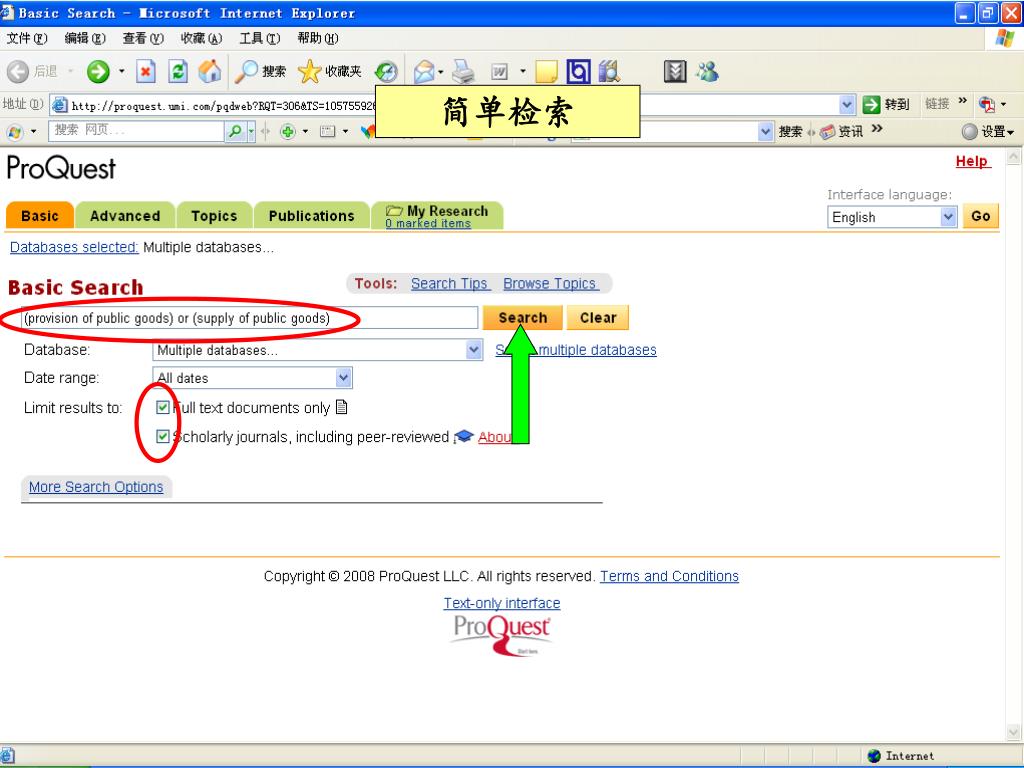Screen dimensions: 1024x768
Task: Refresh the page using green refresh icon
Action: 178,71
